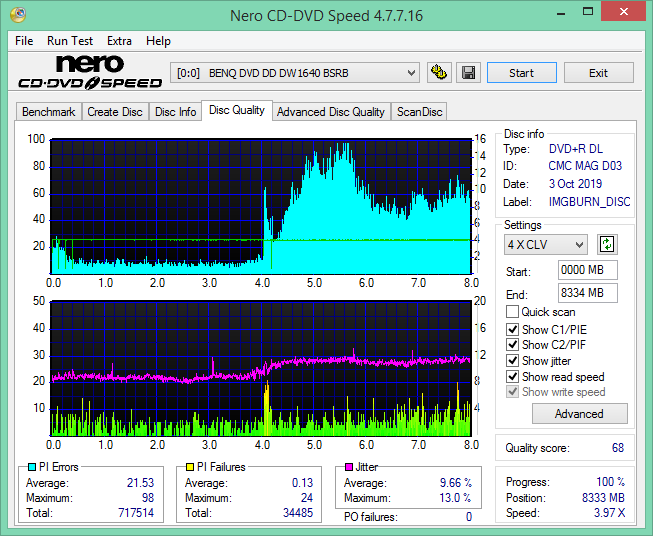Click the Nero CD-DVD Speed logo

[90, 72]
